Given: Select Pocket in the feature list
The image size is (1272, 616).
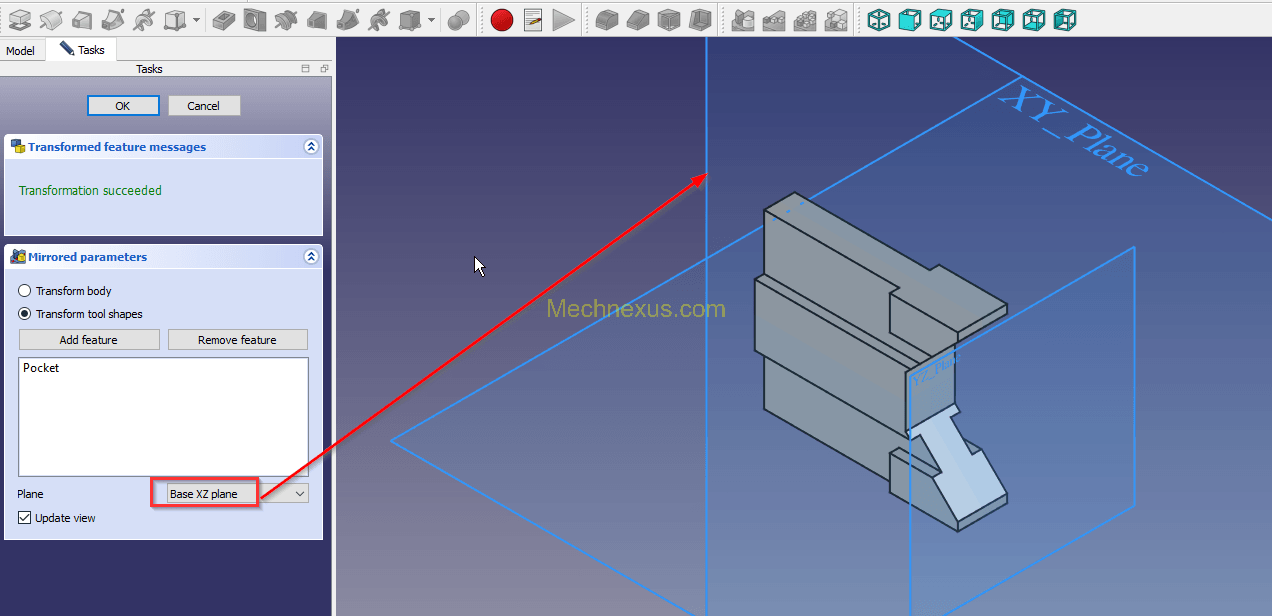Looking at the screenshot, I should click(41, 368).
